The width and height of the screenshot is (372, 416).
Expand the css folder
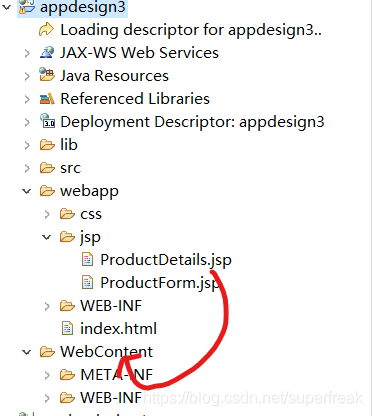pos(47,214)
